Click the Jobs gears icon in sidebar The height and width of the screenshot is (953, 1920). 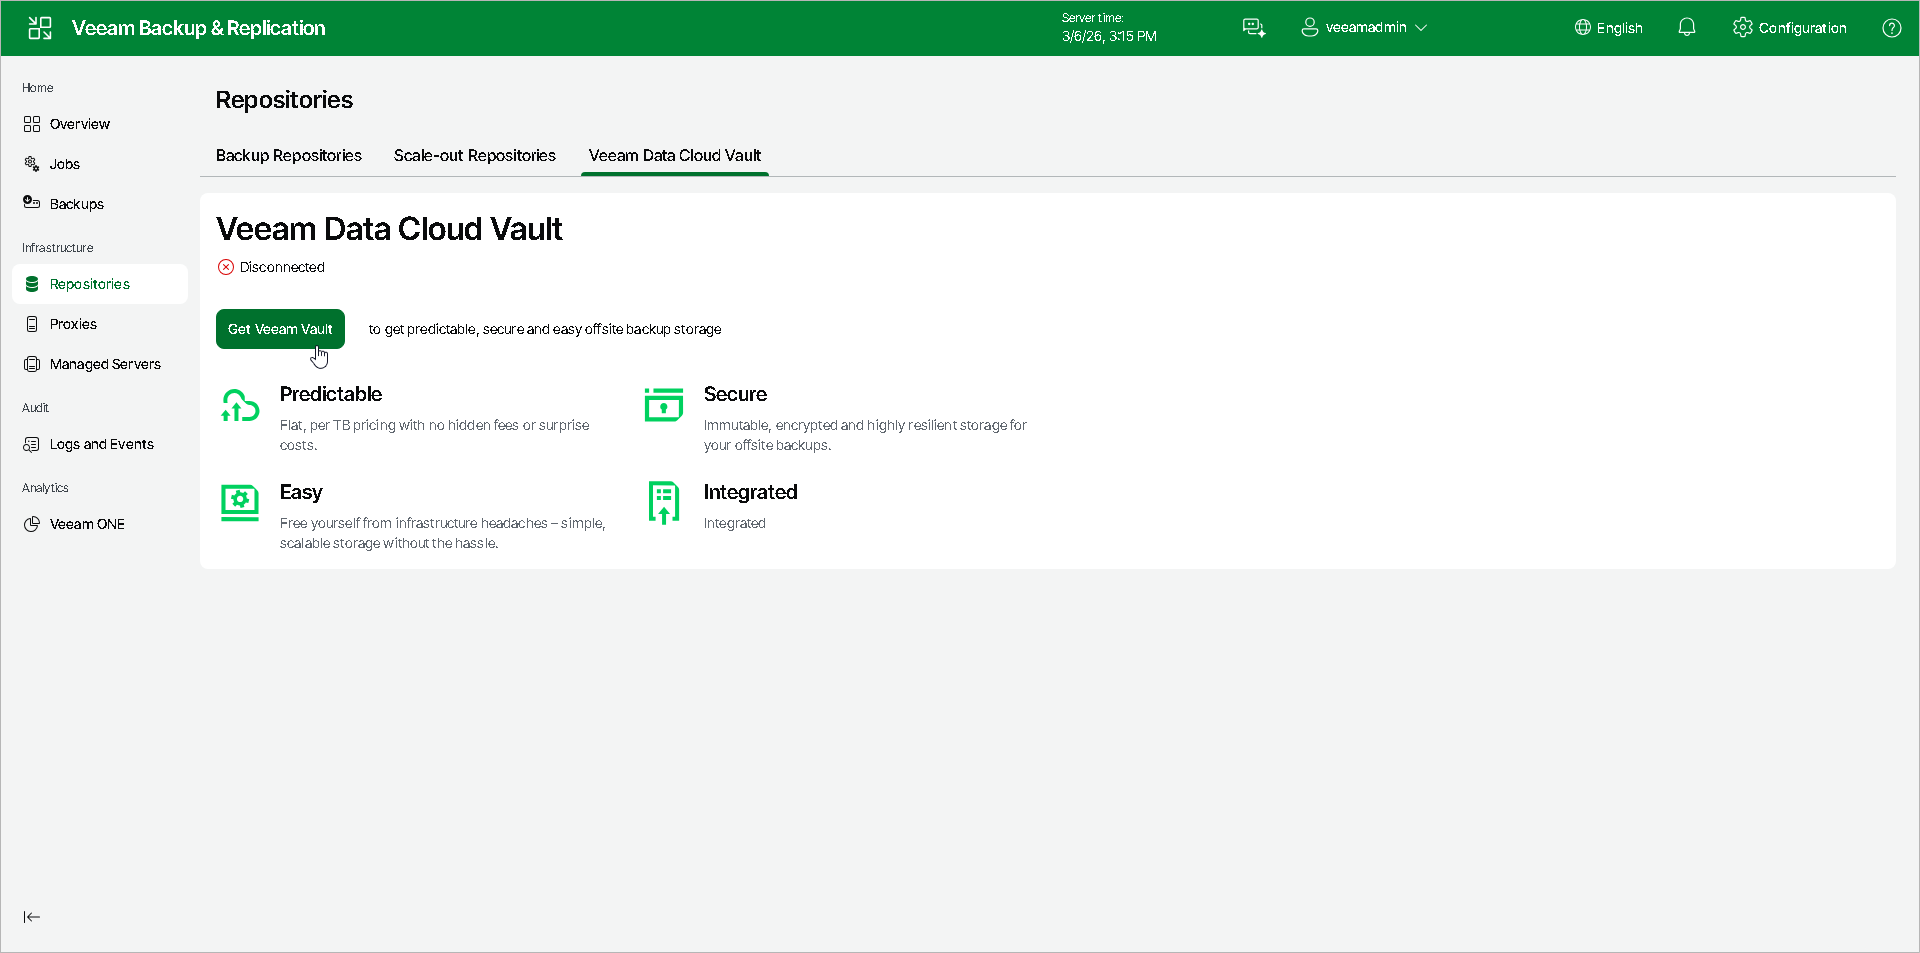32,164
